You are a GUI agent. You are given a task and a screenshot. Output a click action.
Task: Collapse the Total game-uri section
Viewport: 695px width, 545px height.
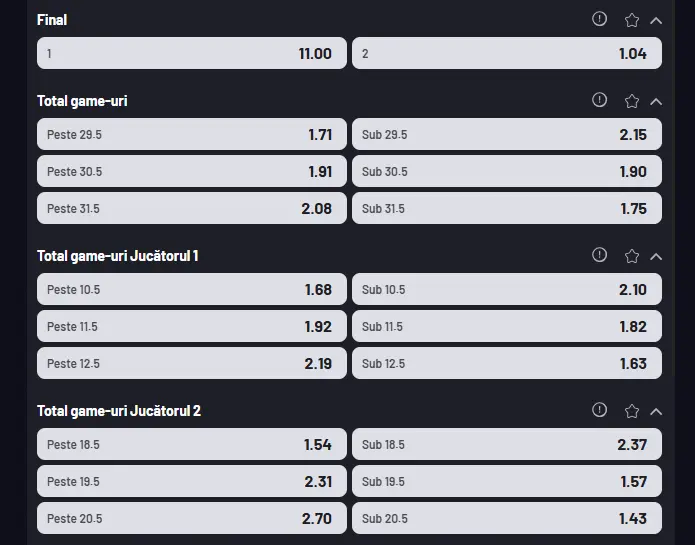click(656, 102)
